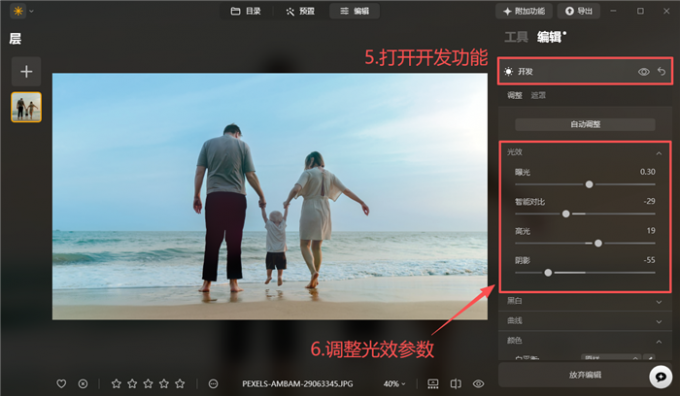The width and height of the screenshot is (680, 396).
Task: Switch to the 目录 catalog tab
Action: pos(246,11)
